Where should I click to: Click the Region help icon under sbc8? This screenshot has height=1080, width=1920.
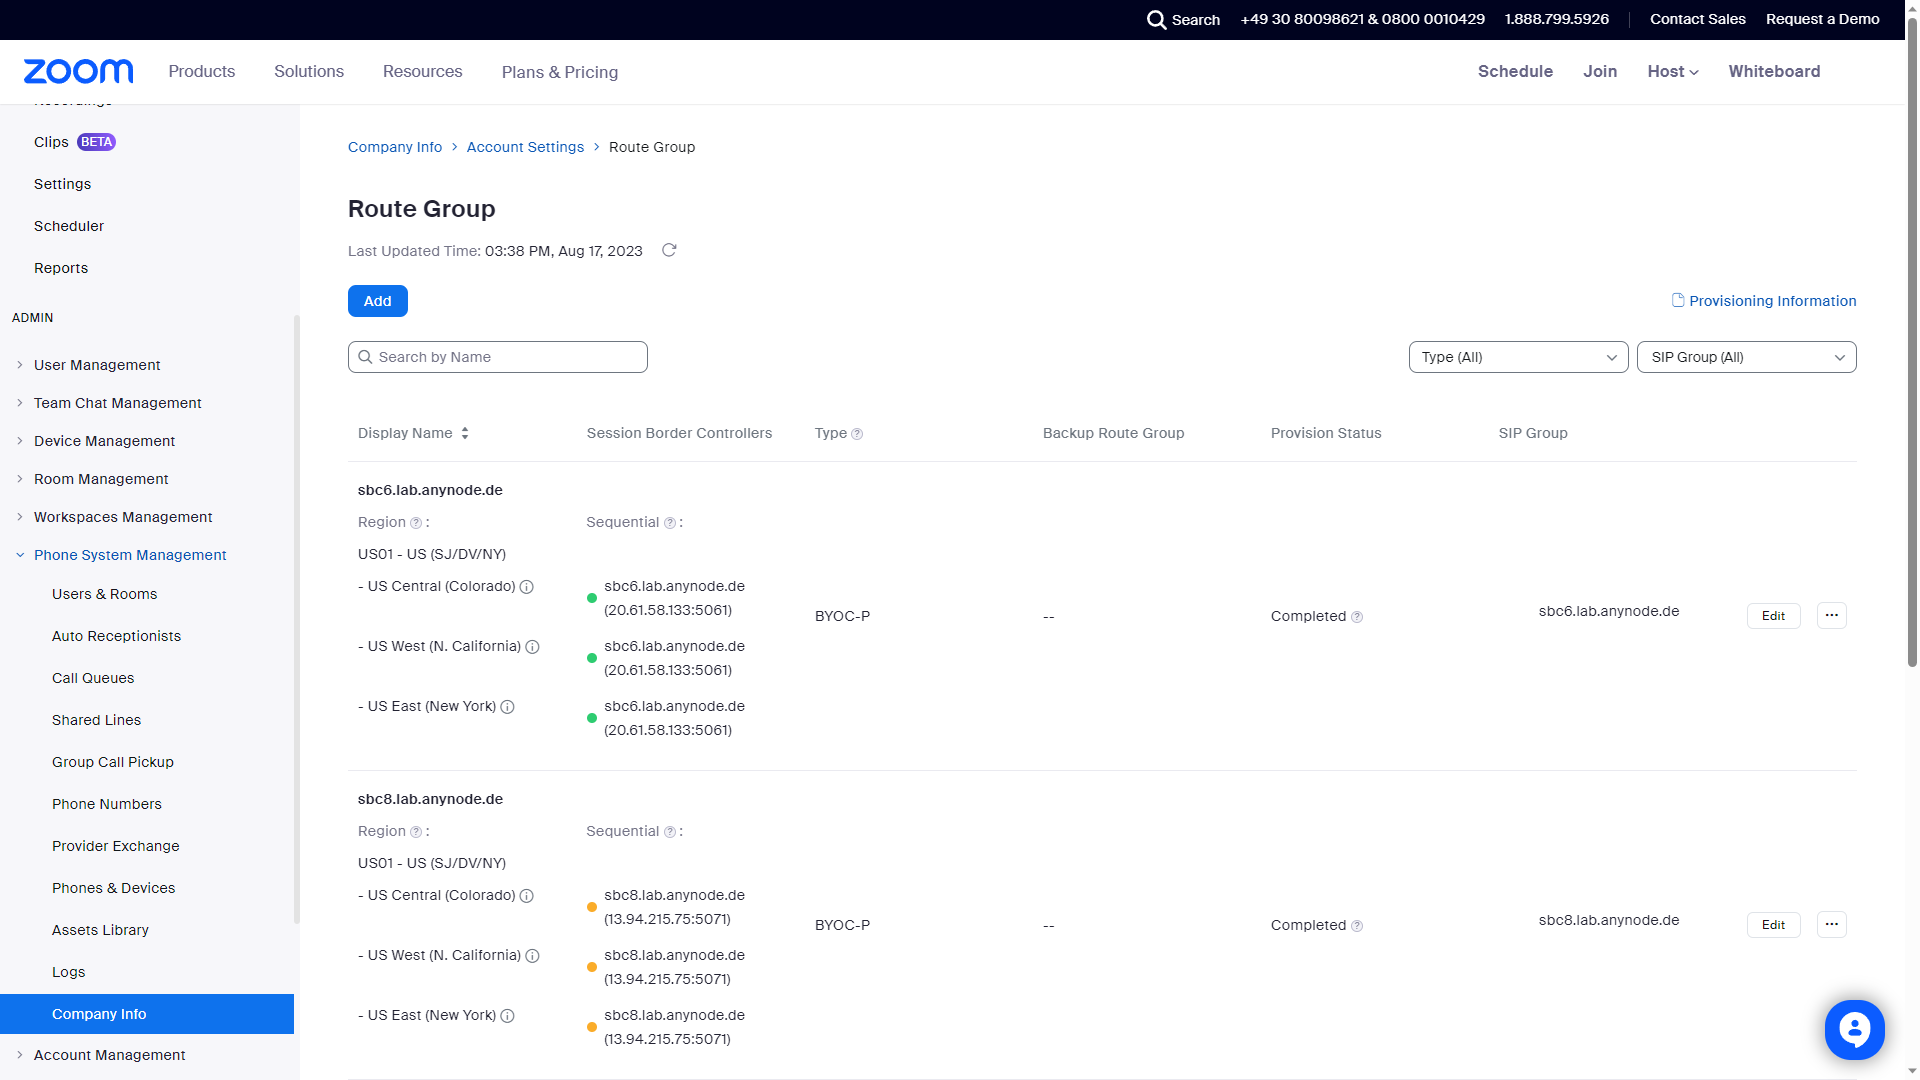[x=416, y=832]
